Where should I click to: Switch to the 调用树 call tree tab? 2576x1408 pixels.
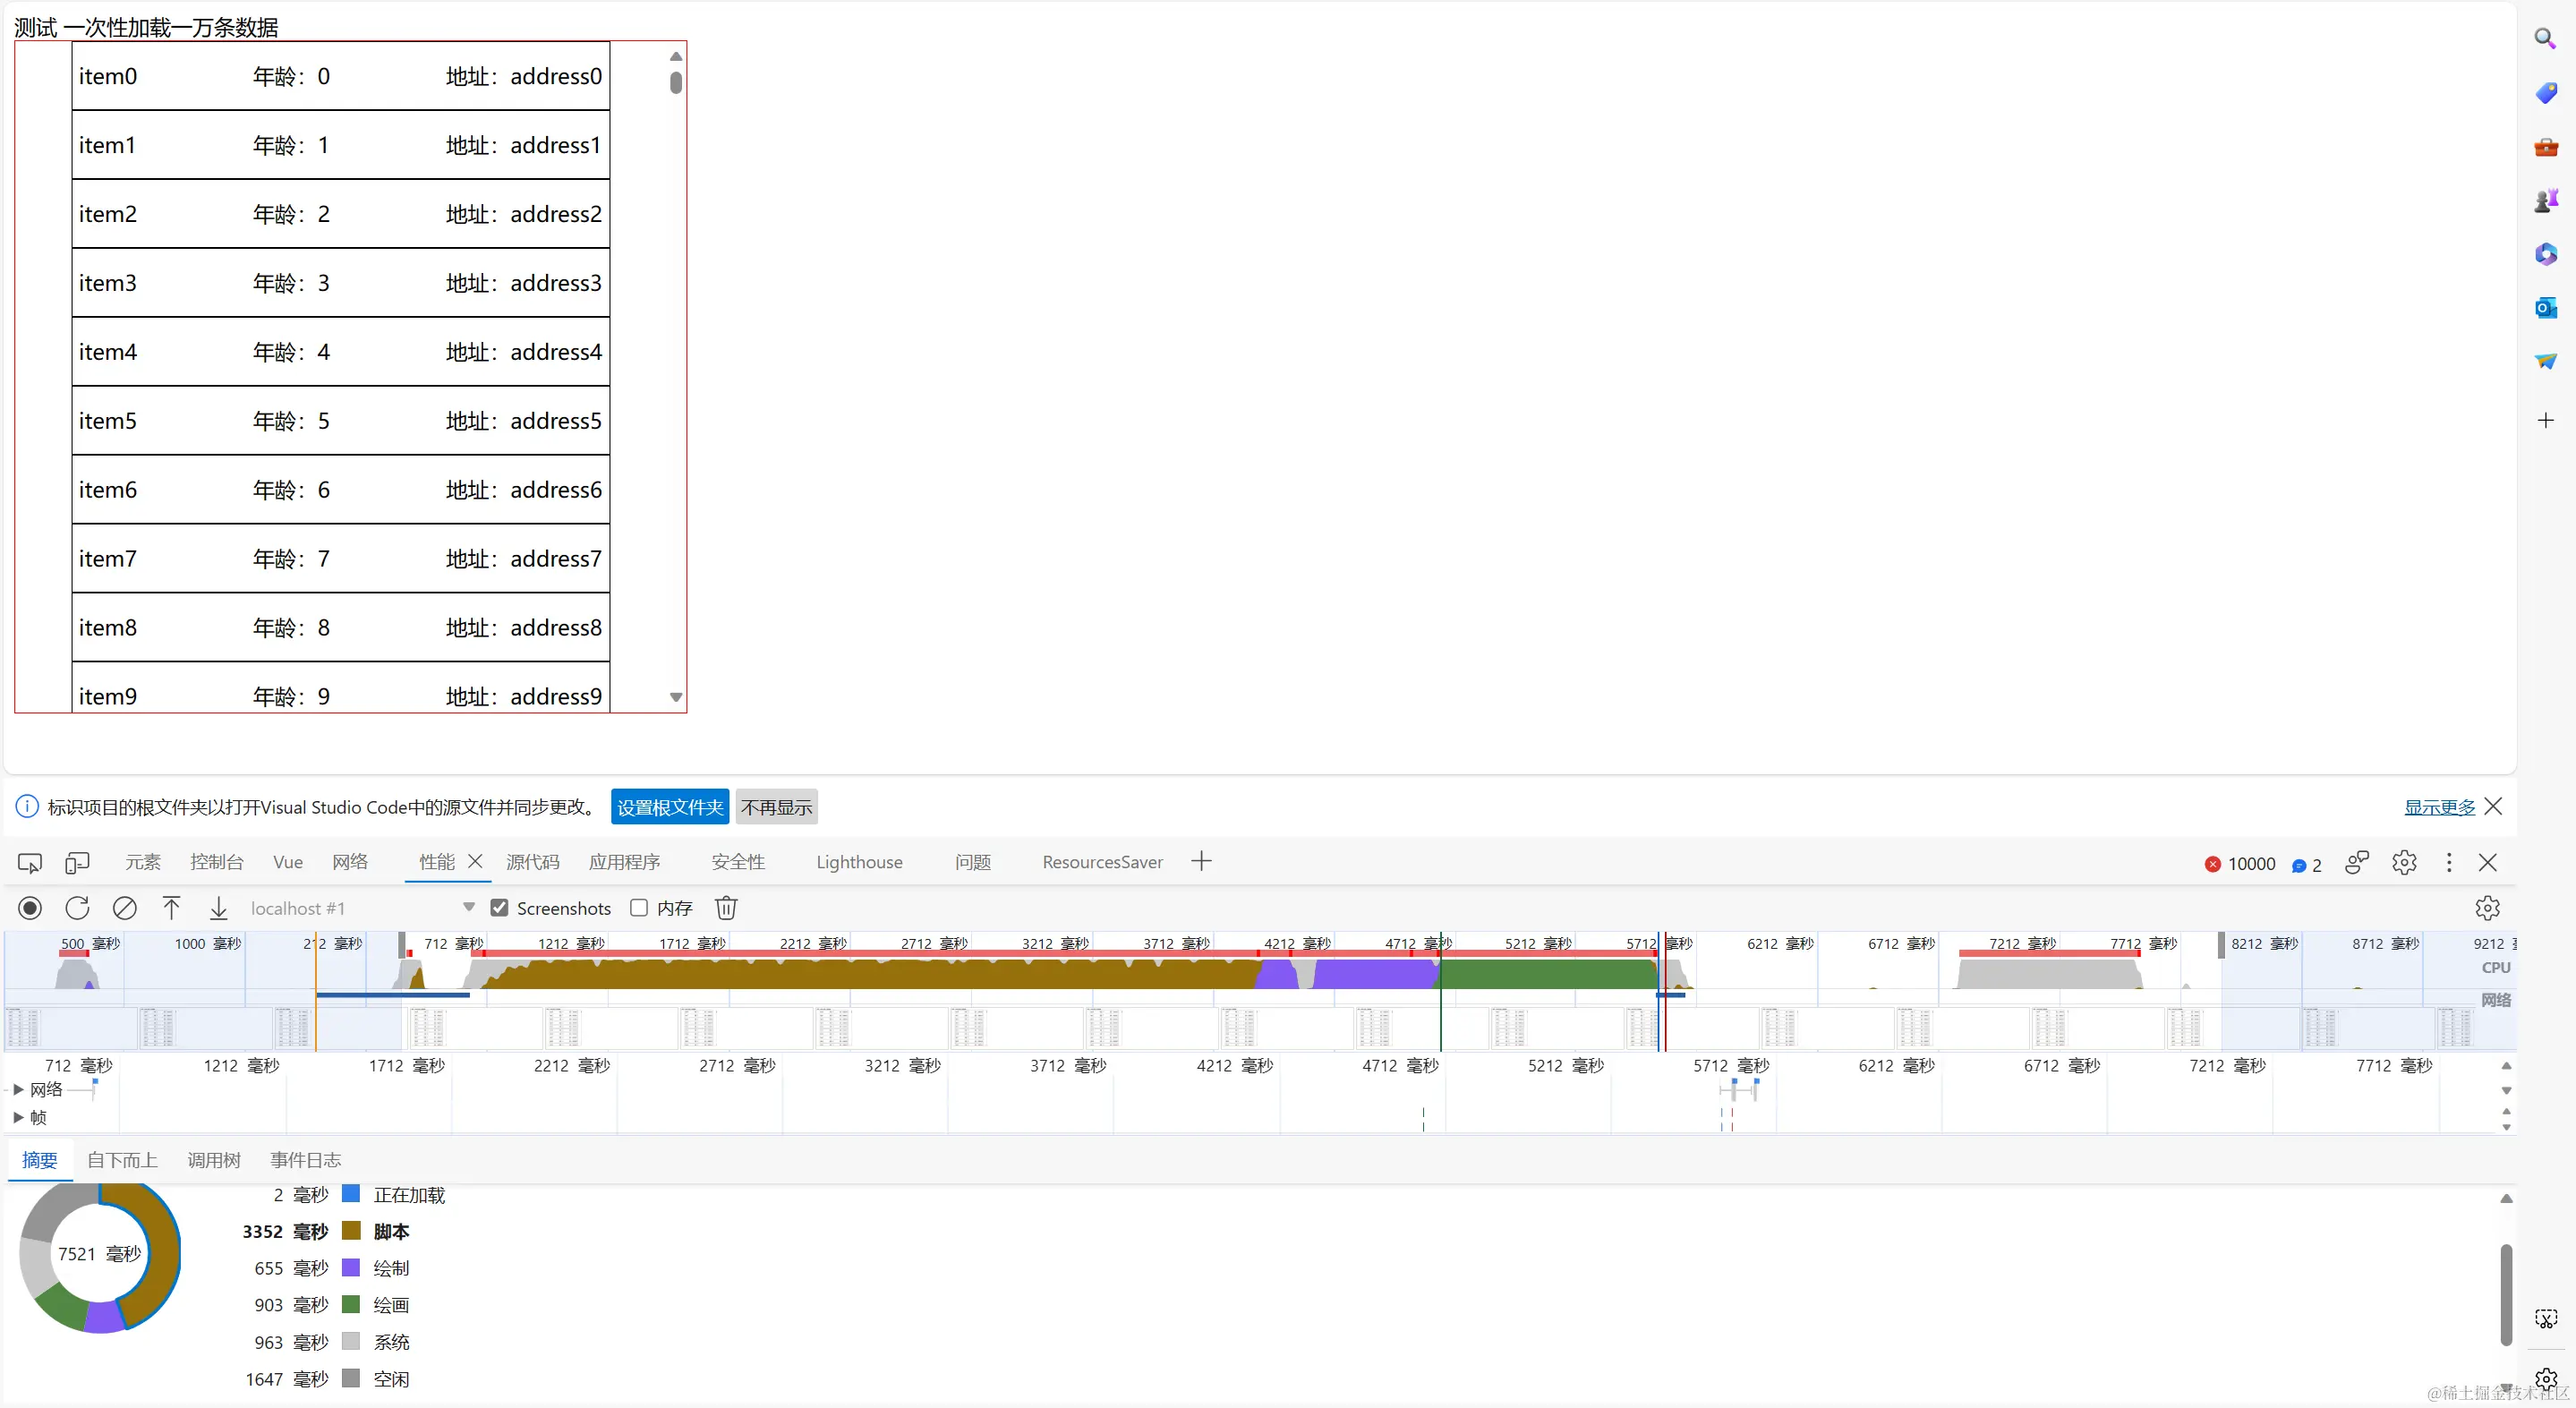[x=213, y=1160]
